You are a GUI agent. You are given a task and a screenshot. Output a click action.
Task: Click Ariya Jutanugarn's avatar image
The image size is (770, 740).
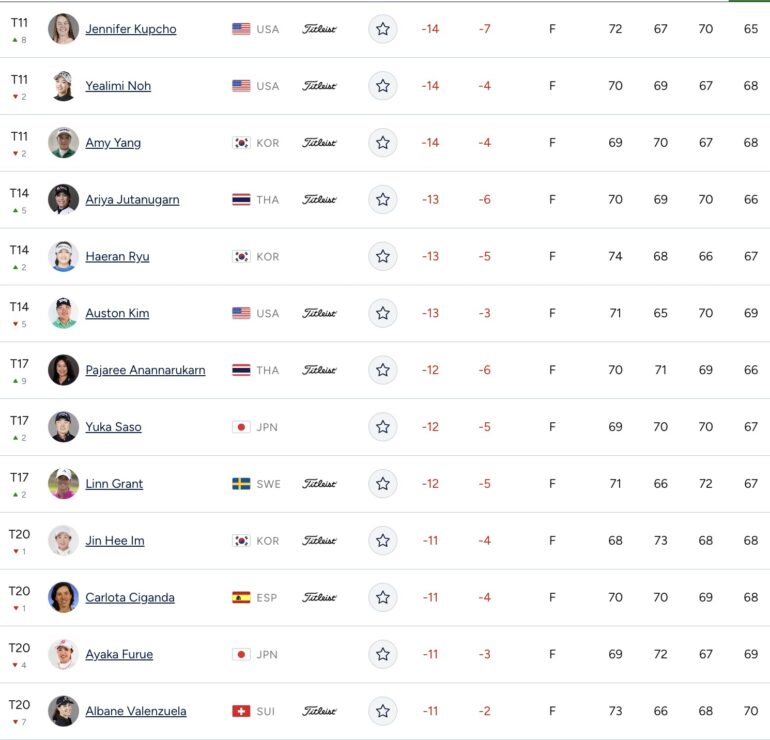click(x=63, y=199)
